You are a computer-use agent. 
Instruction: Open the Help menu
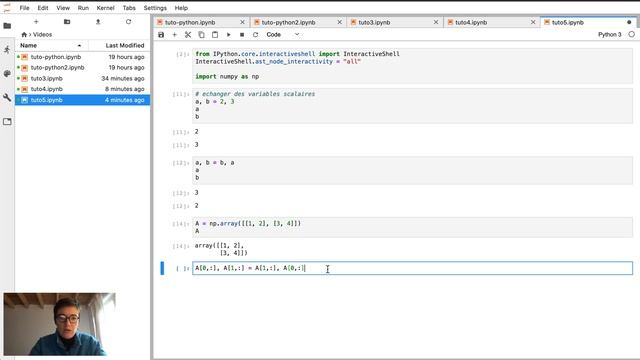point(181,8)
